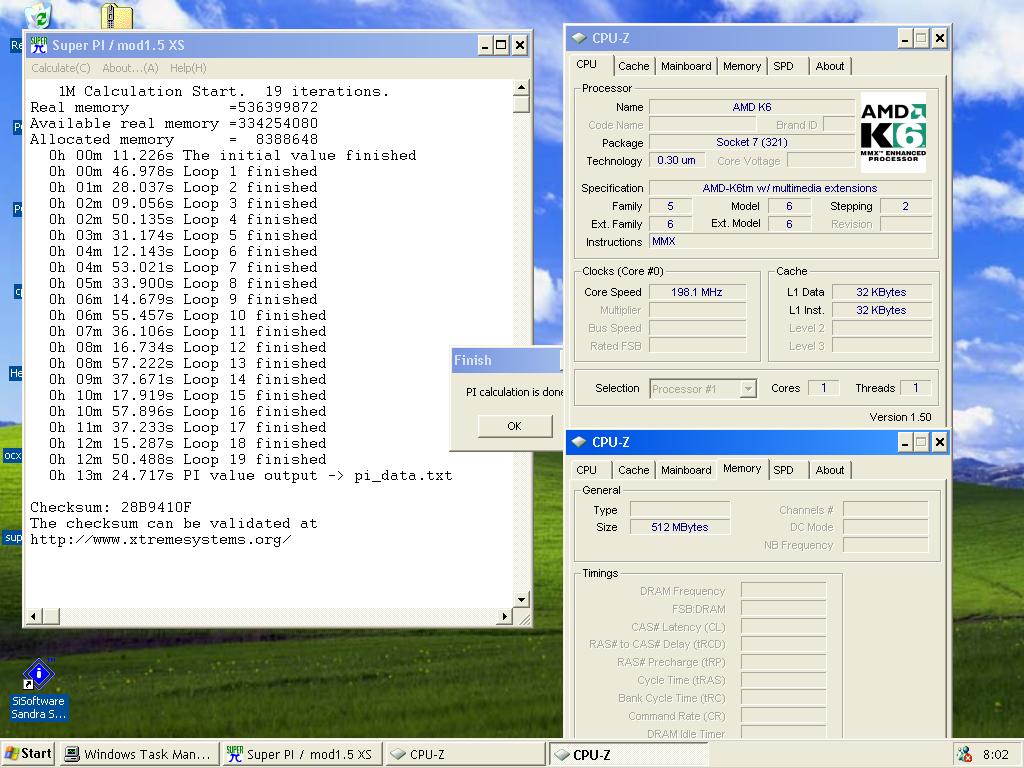Open About tab in upper CPU-Z
The width and height of the screenshot is (1024, 768).
pyautogui.click(x=829, y=66)
